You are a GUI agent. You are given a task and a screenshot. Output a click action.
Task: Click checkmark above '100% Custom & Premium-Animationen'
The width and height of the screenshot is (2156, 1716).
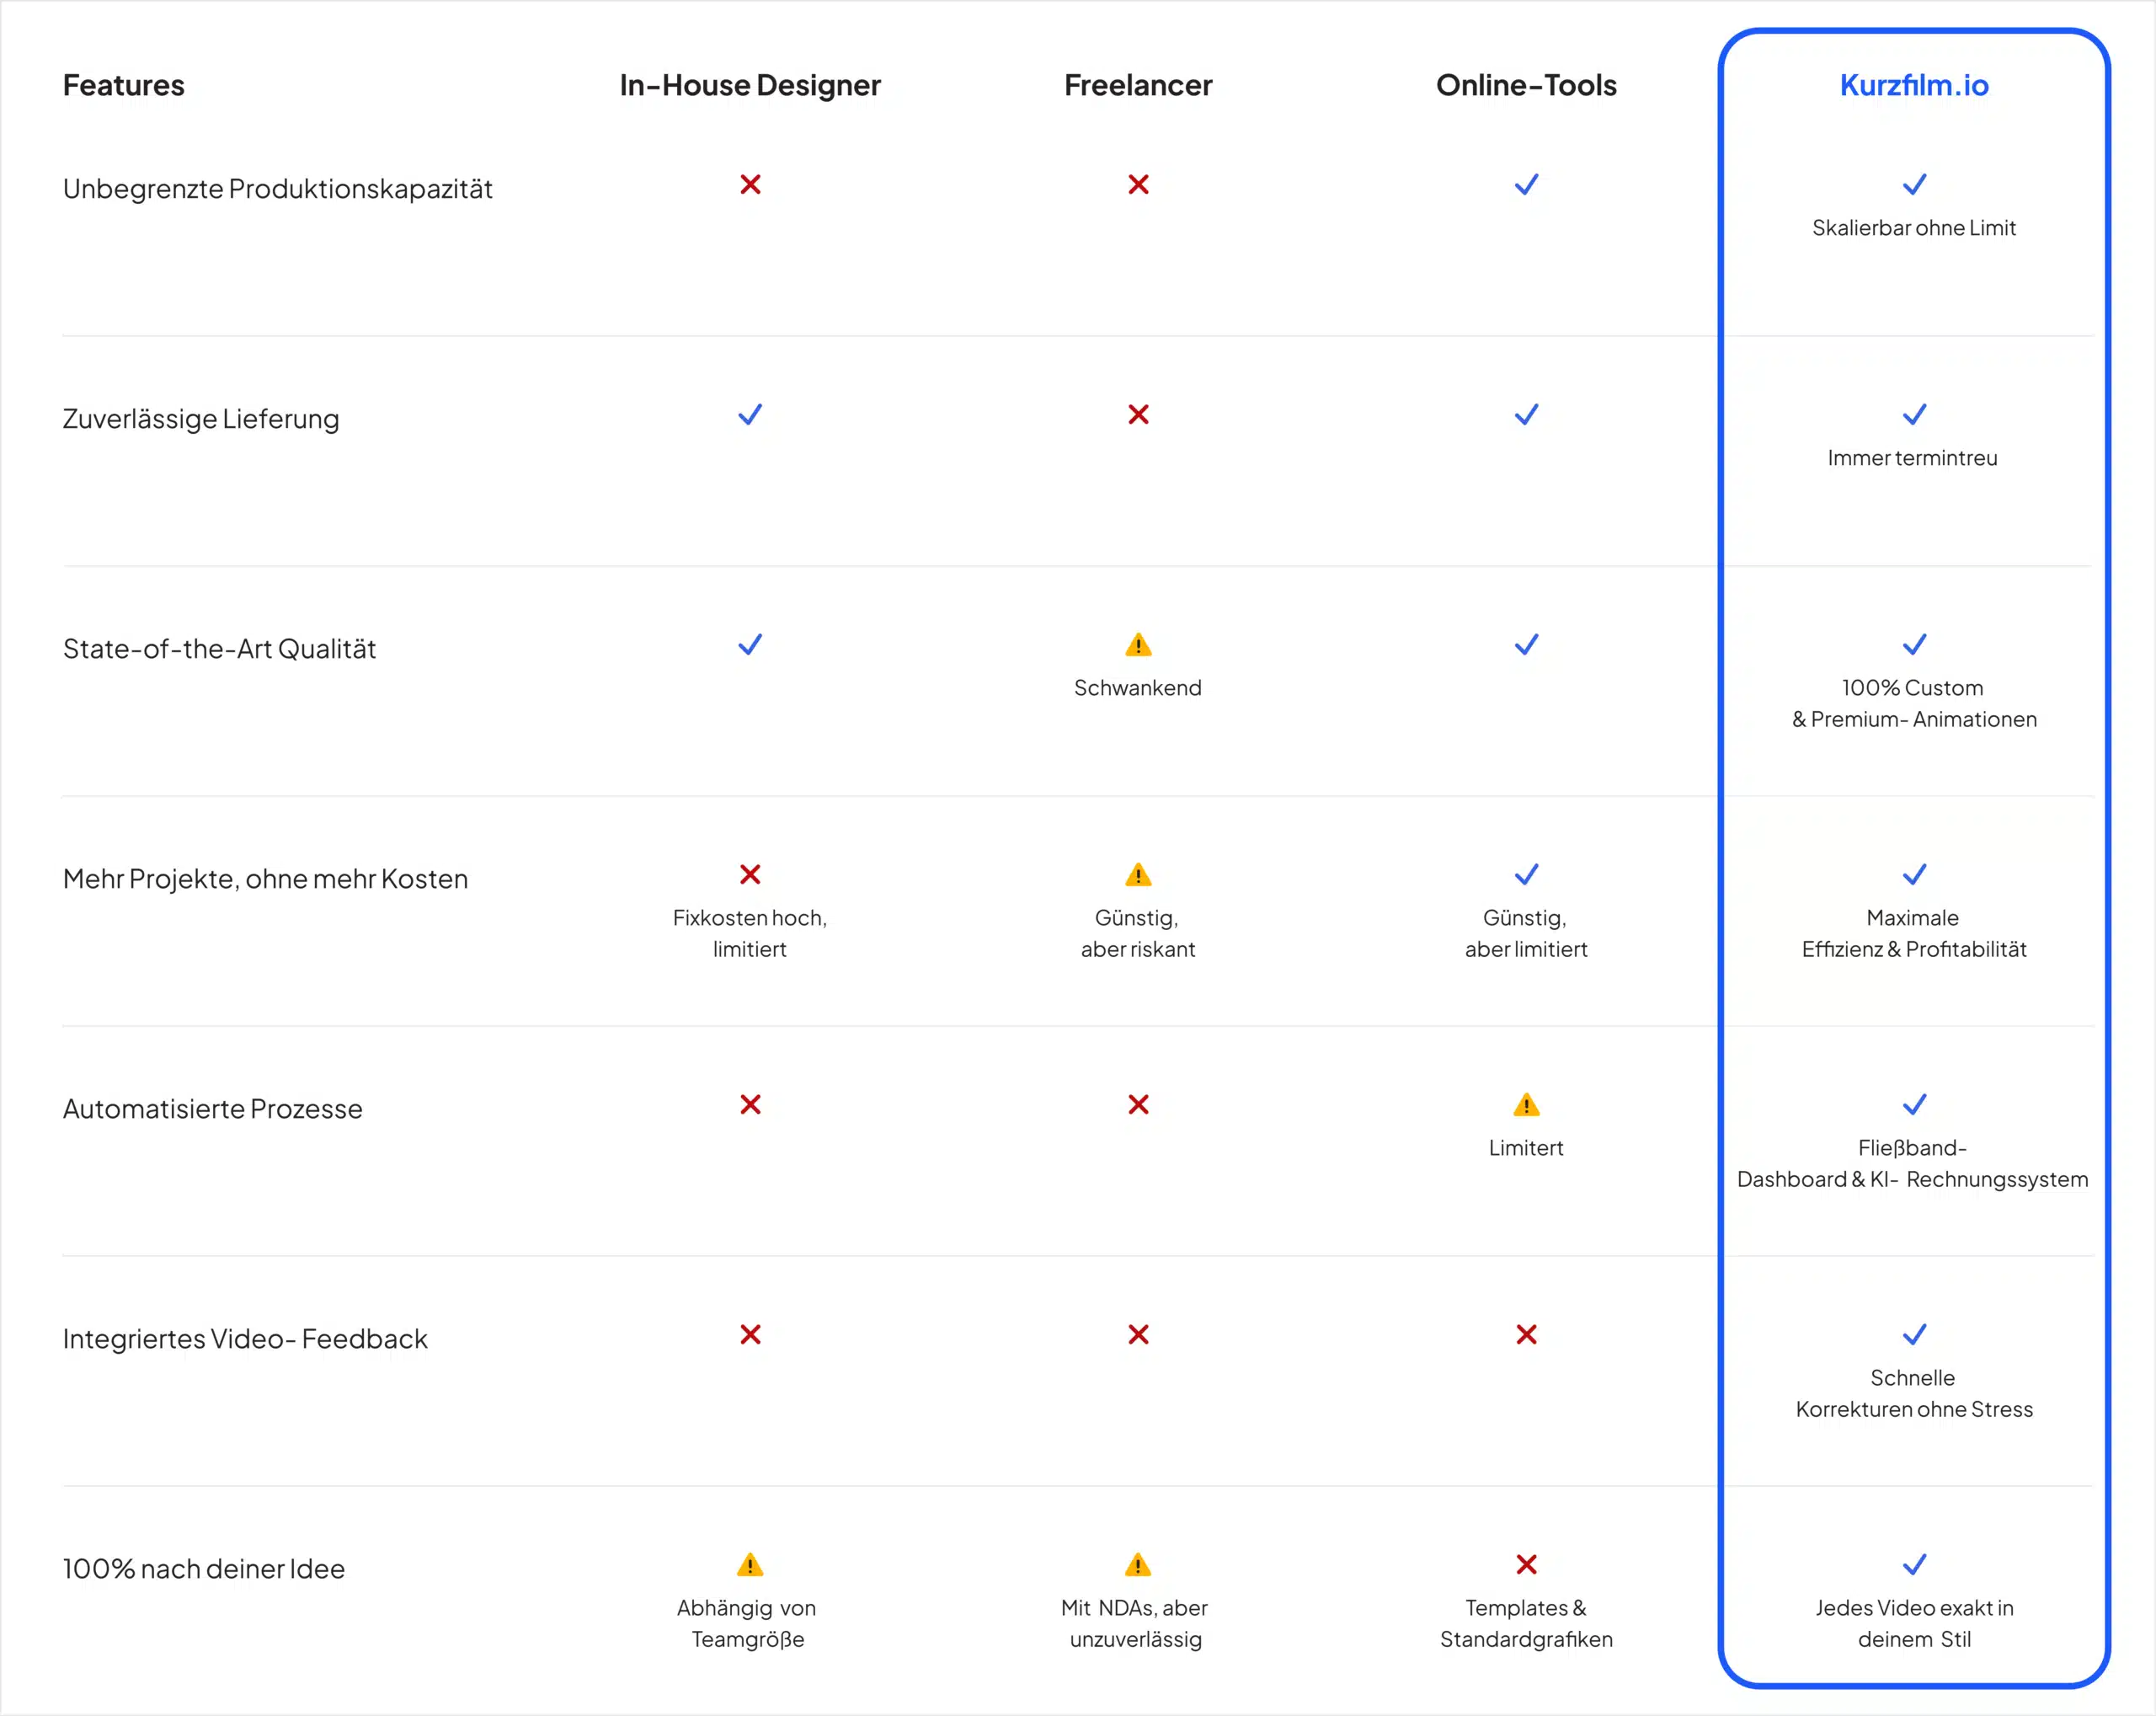tap(1914, 644)
